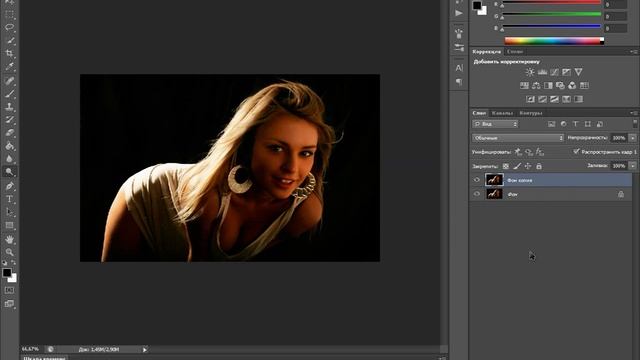Toggle lock all padlock next to 'Закрепить'
640x360 pixels.
pyautogui.click(x=539, y=166)
